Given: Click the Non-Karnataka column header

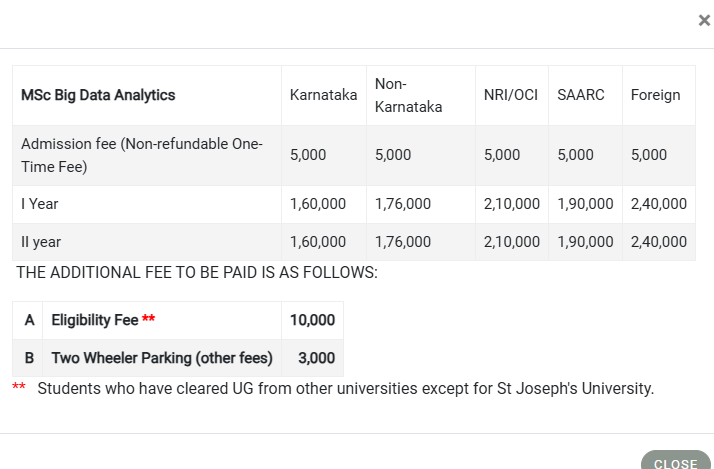Looking at the screenshot, I should click(x=408, y=95).
